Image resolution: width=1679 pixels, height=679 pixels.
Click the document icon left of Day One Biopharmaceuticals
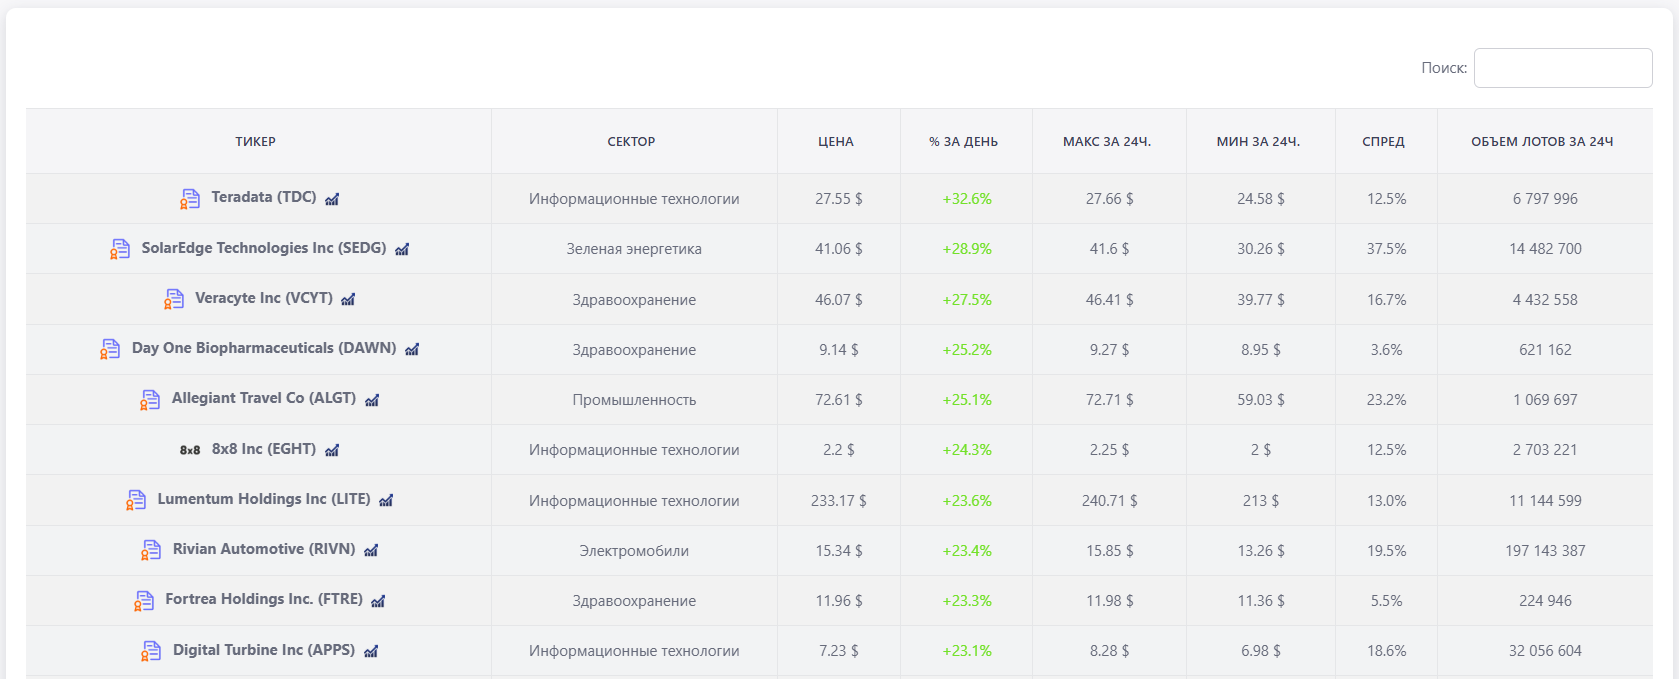click(110, 349)
